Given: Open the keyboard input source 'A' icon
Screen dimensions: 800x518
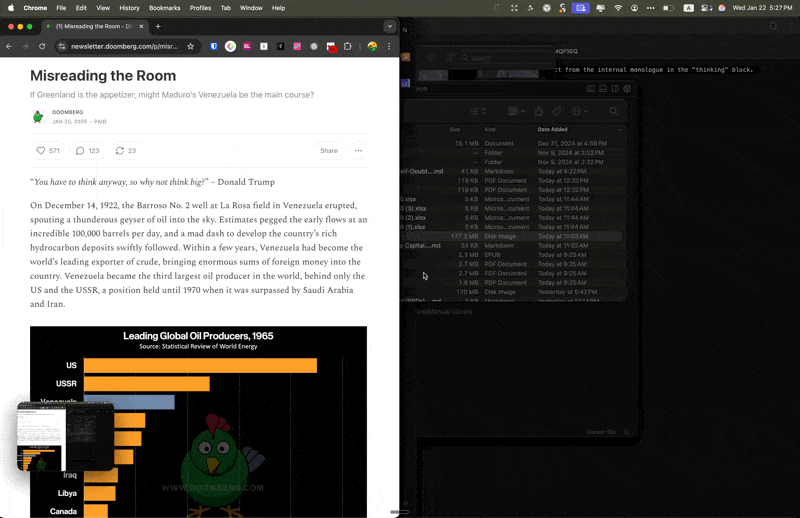Looking at the screenshot, I should (688, 8).
